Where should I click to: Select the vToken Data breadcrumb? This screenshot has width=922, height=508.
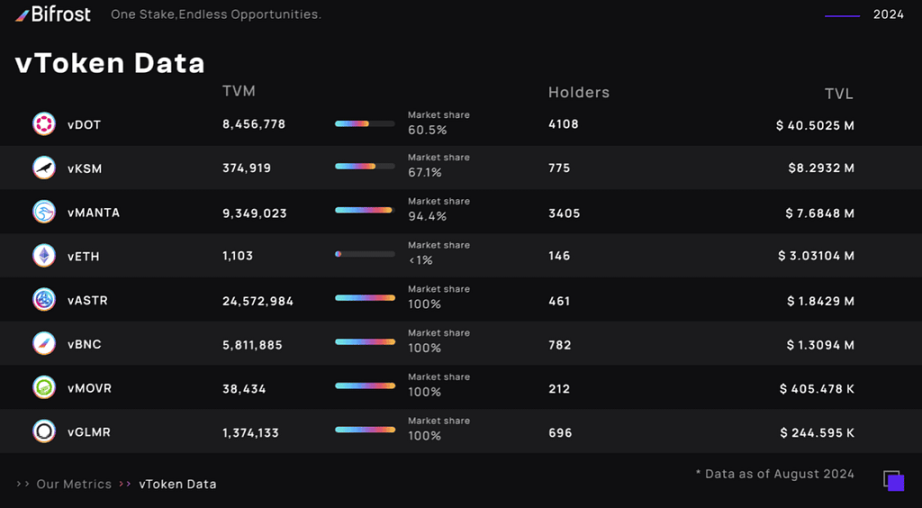178,484
